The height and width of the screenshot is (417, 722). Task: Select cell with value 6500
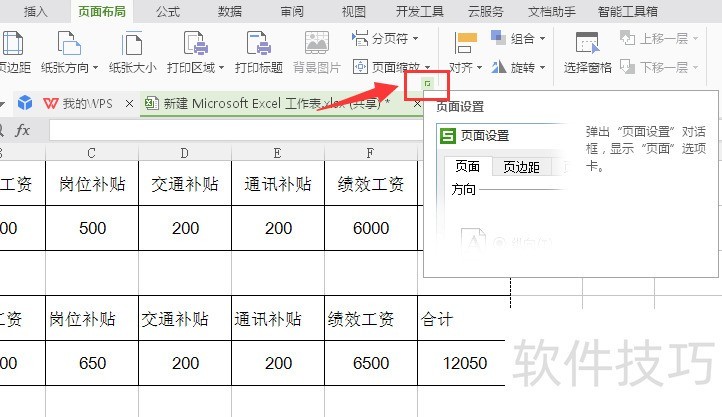coord(371,363)
